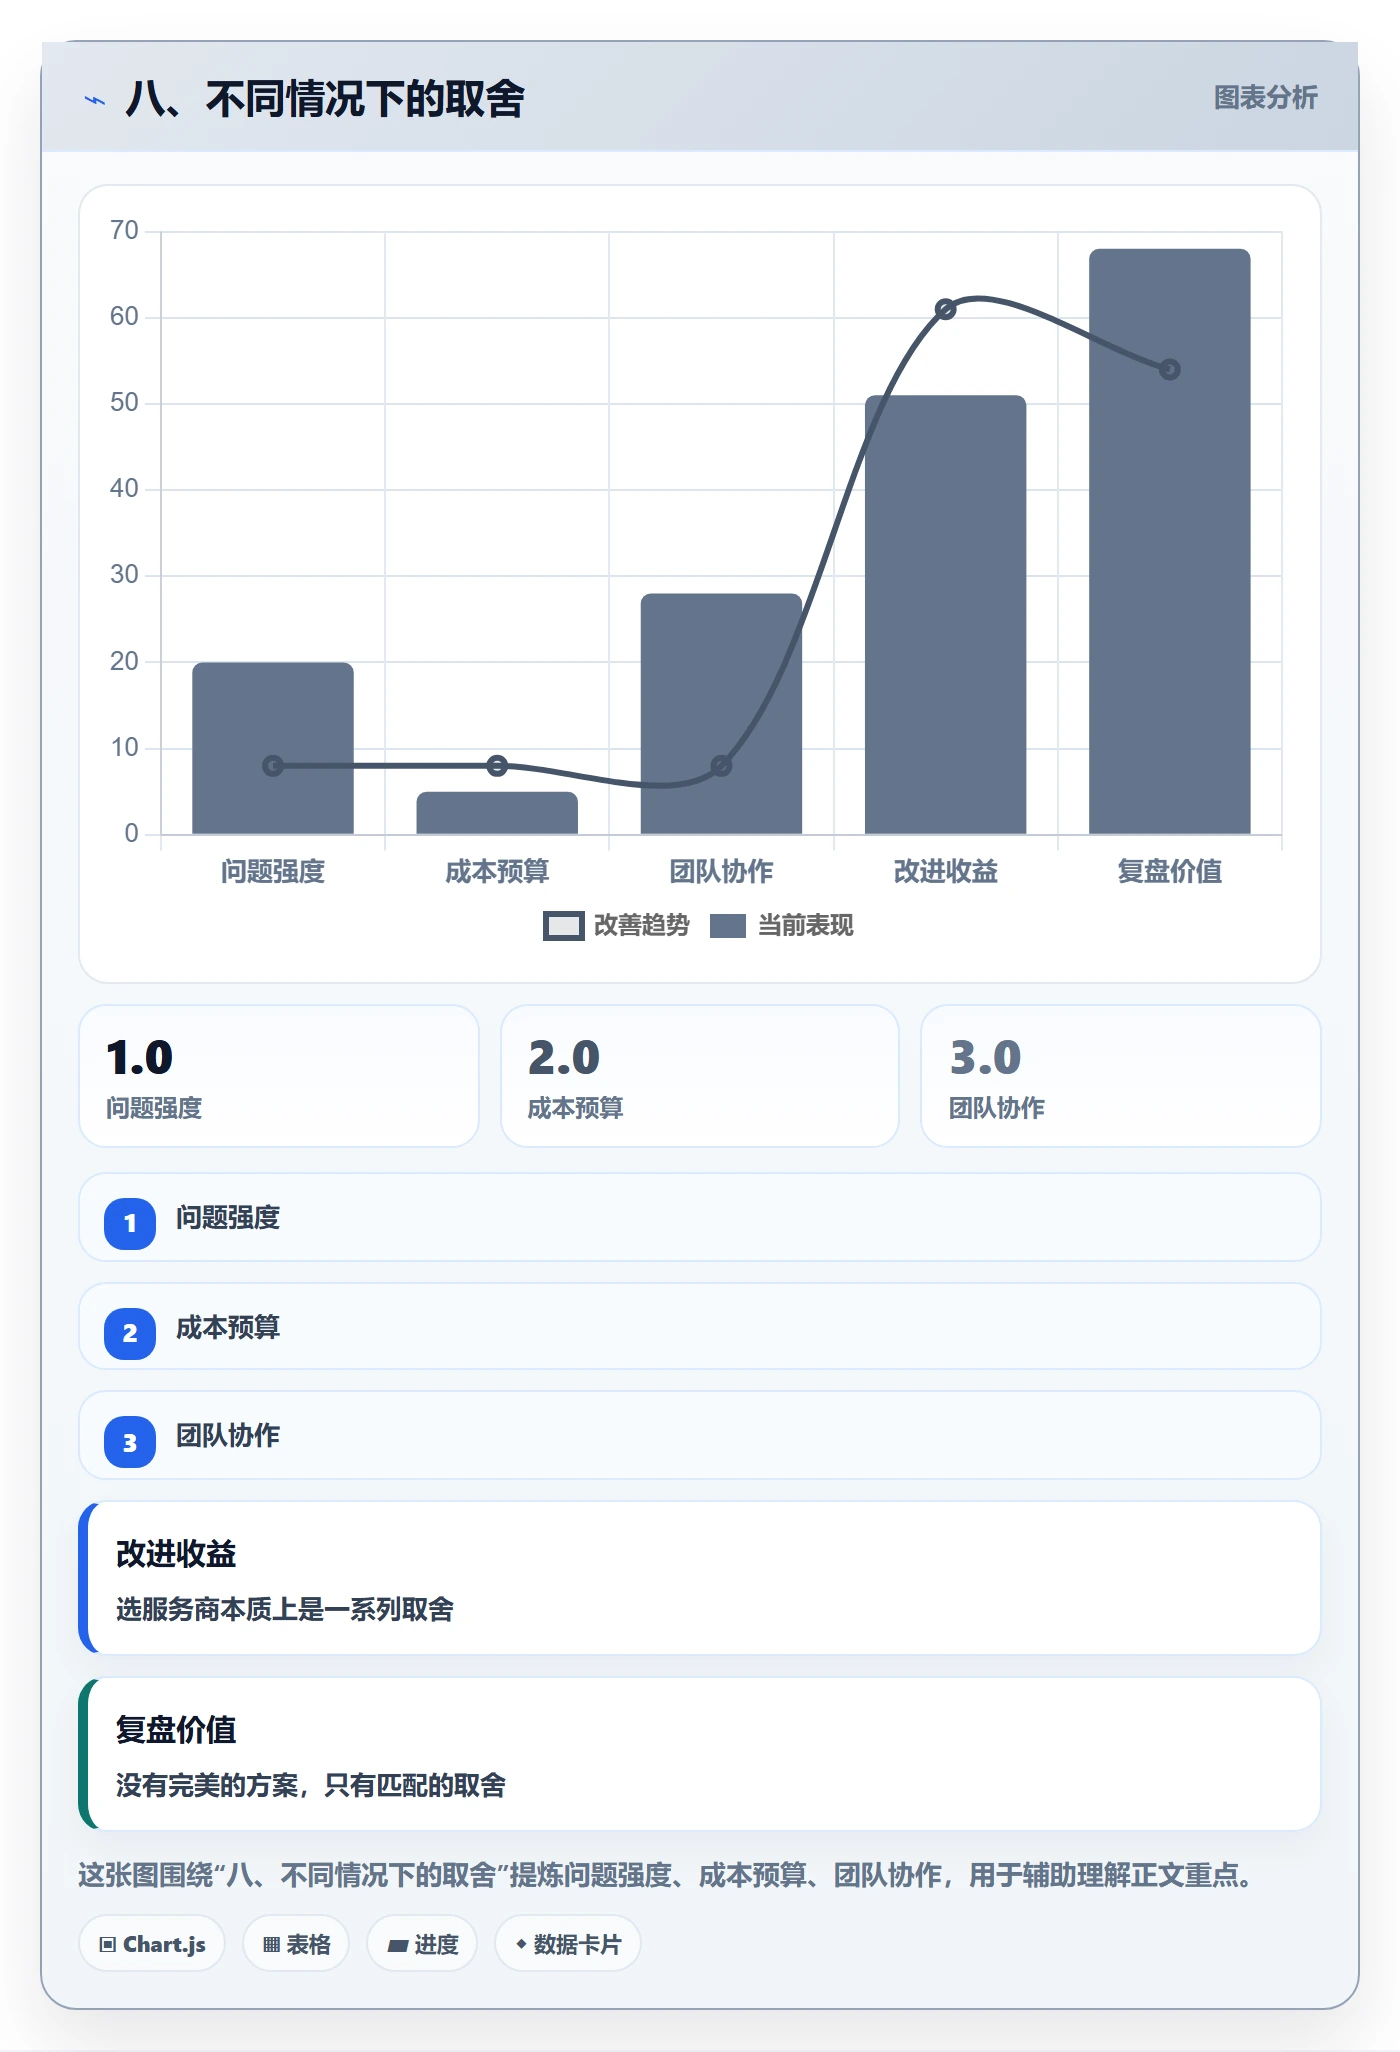Click the 表格 tag chip
The width and height of the screenshot is (1400, 2052).
[296, 1944]
